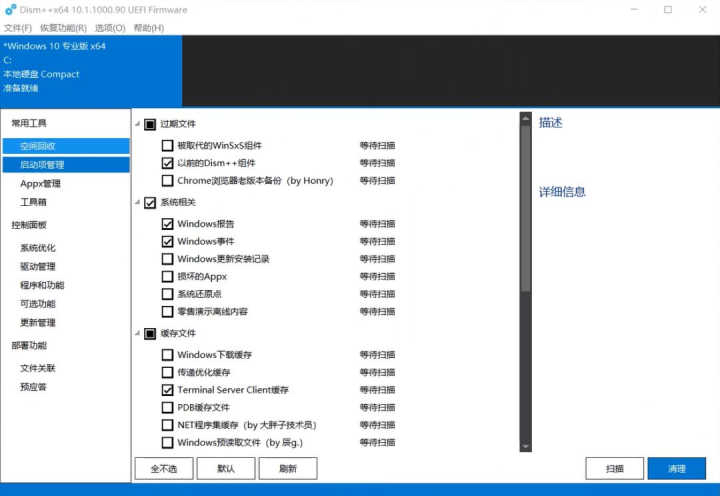Open the 选项(O) menu

pyautogui.click(x=109, y=28)
